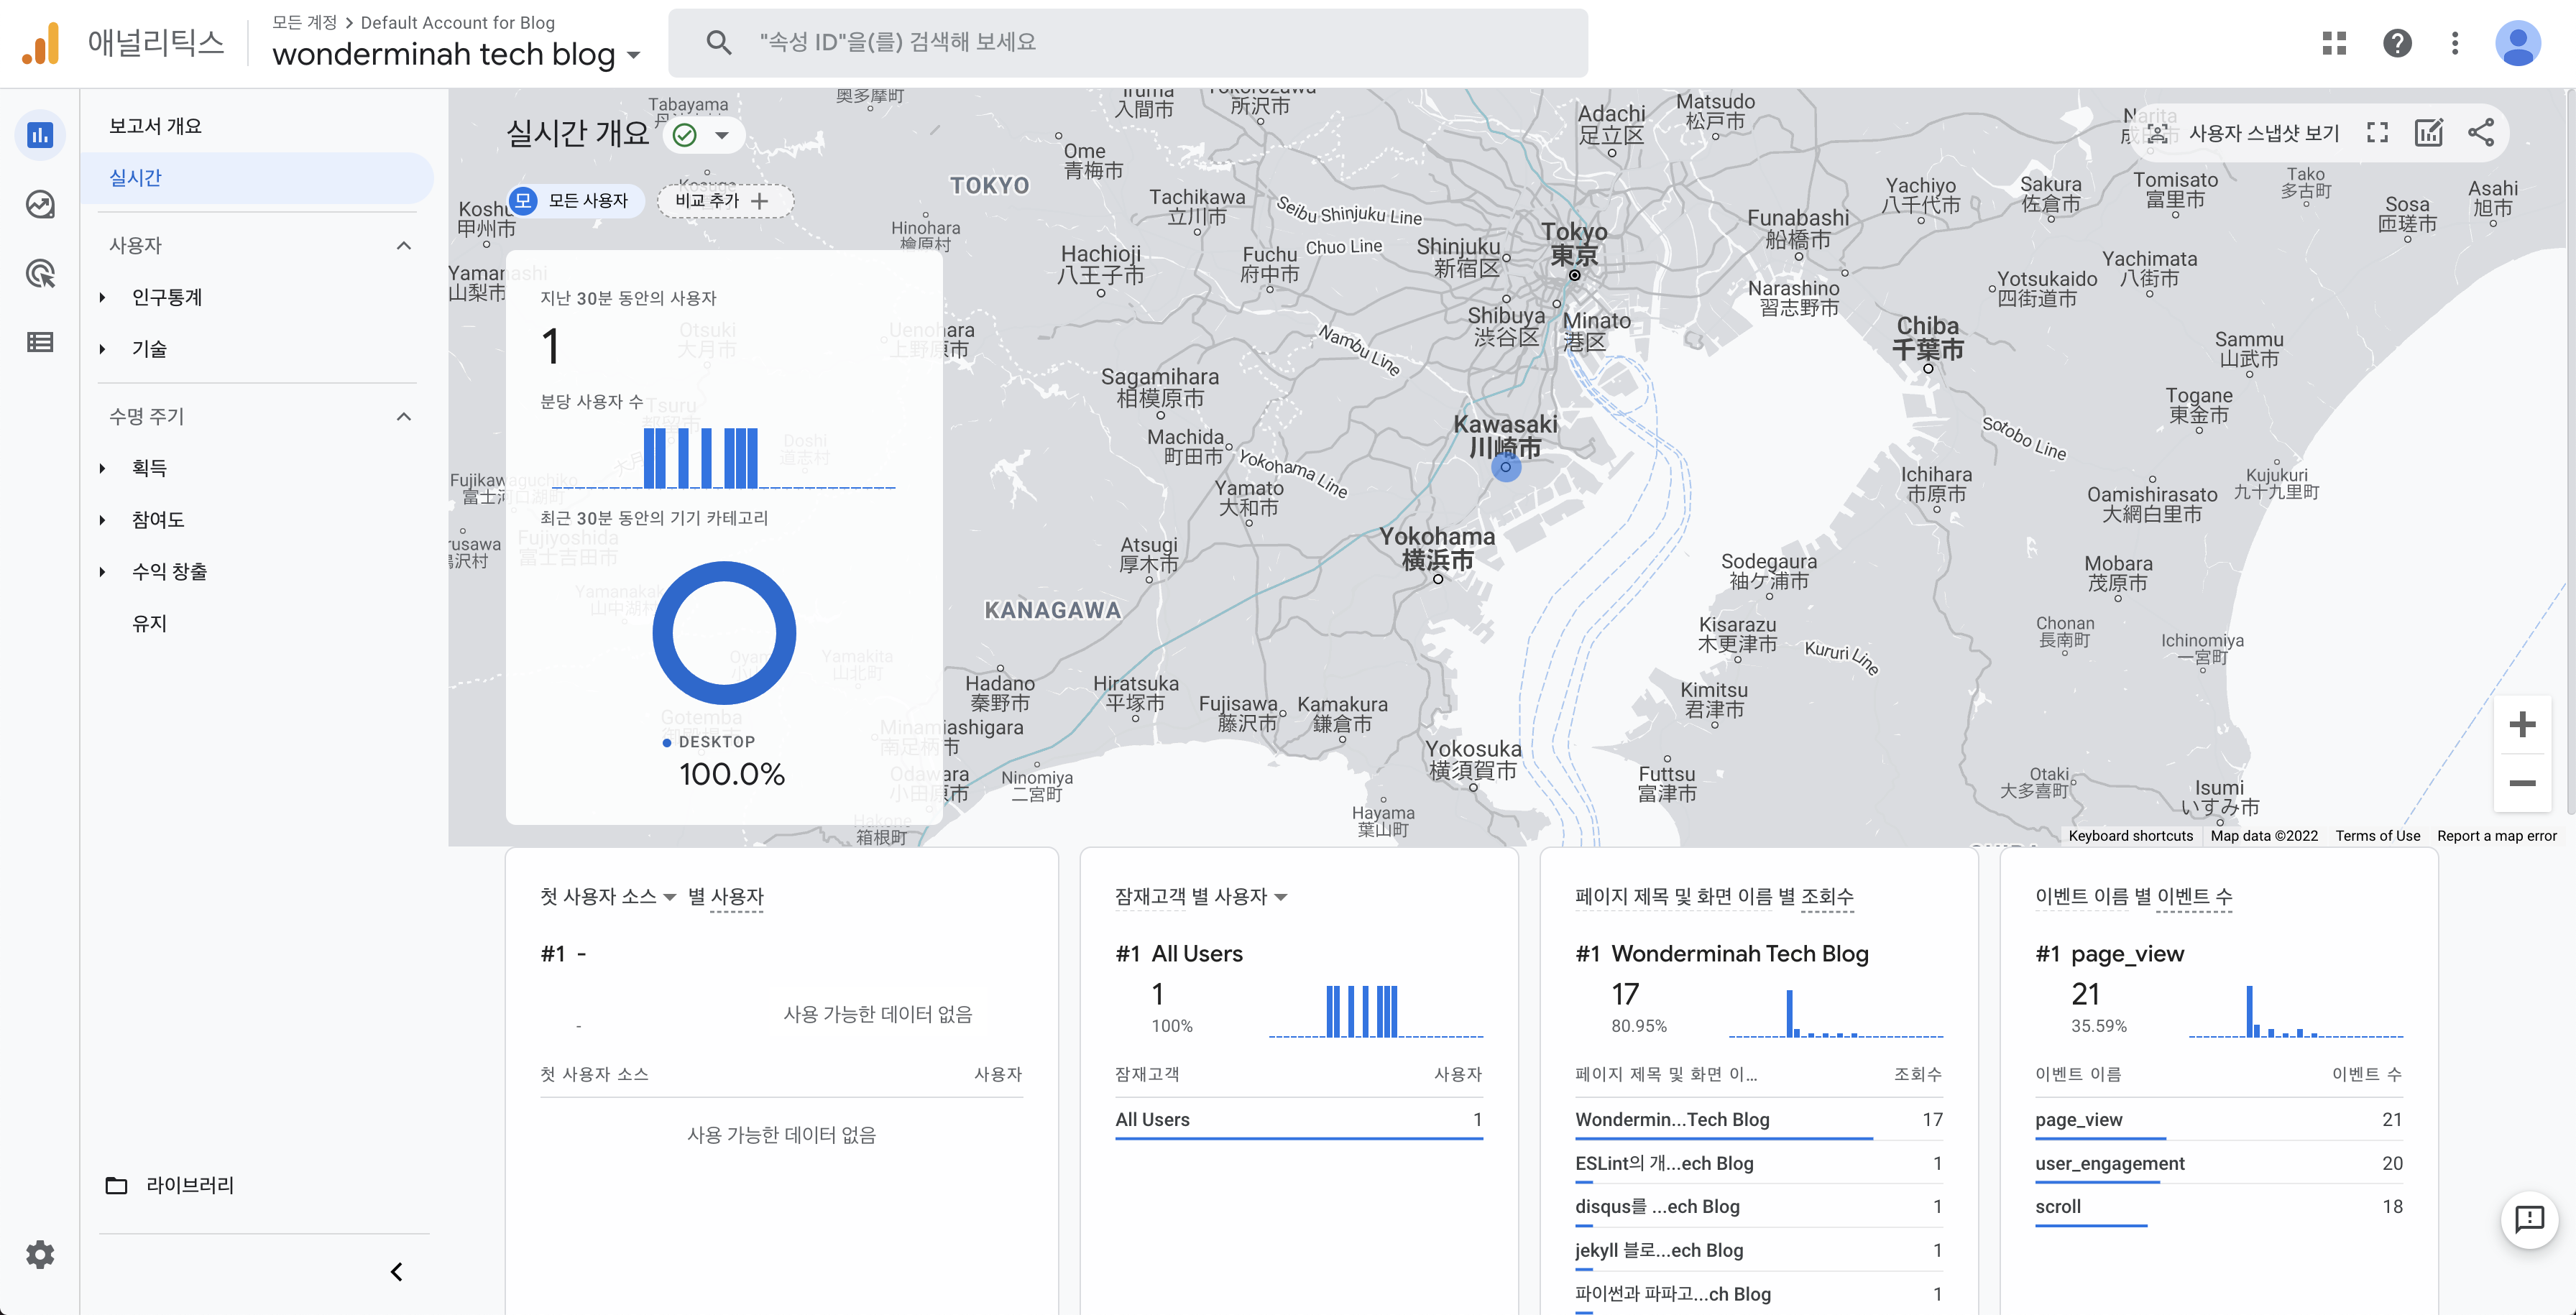Screen dimensions: 2576x1315
Task: Open the Explore icon in left rail
Action: [x=40, y=205]
